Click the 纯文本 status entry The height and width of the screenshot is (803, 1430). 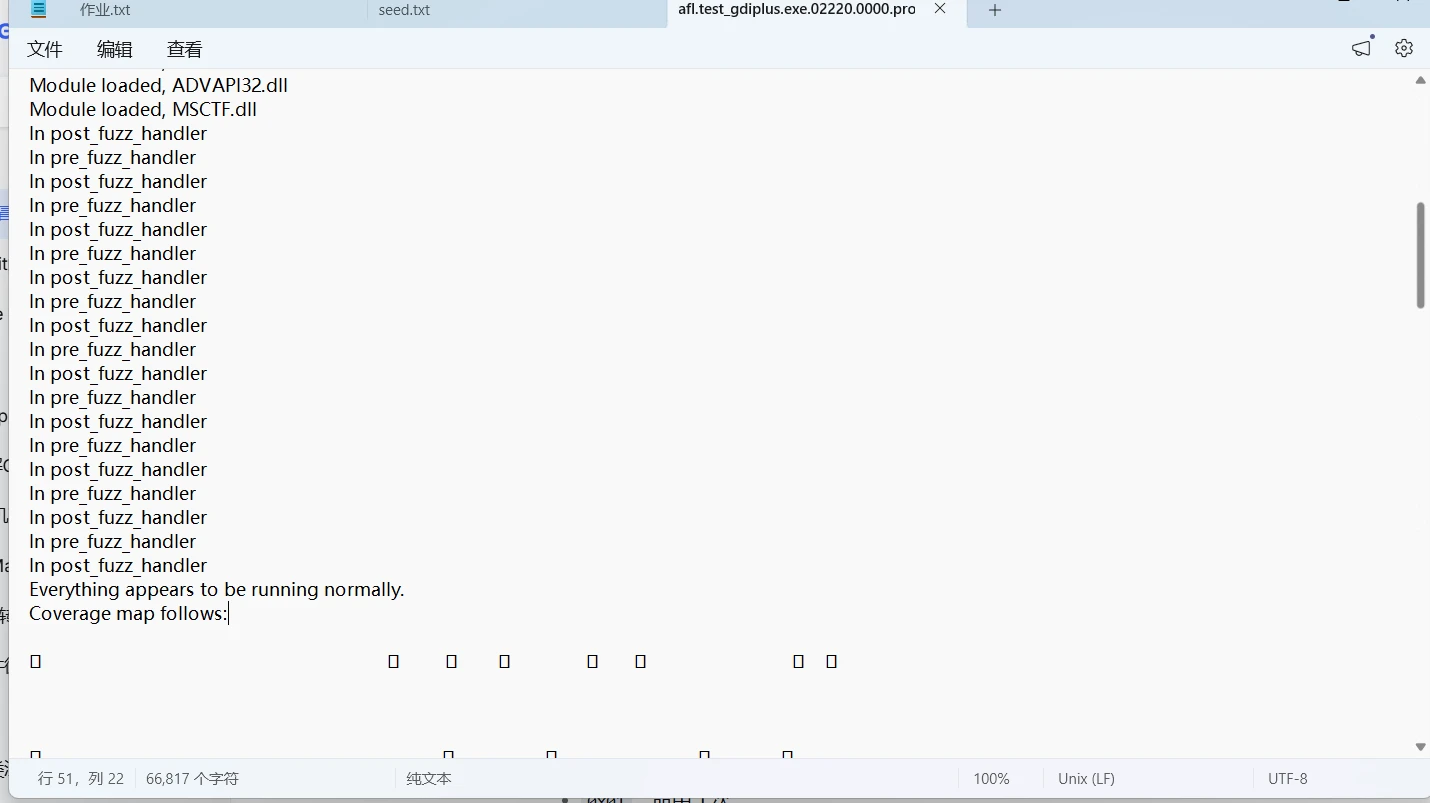pyautogui.click(x=429, y=778)
